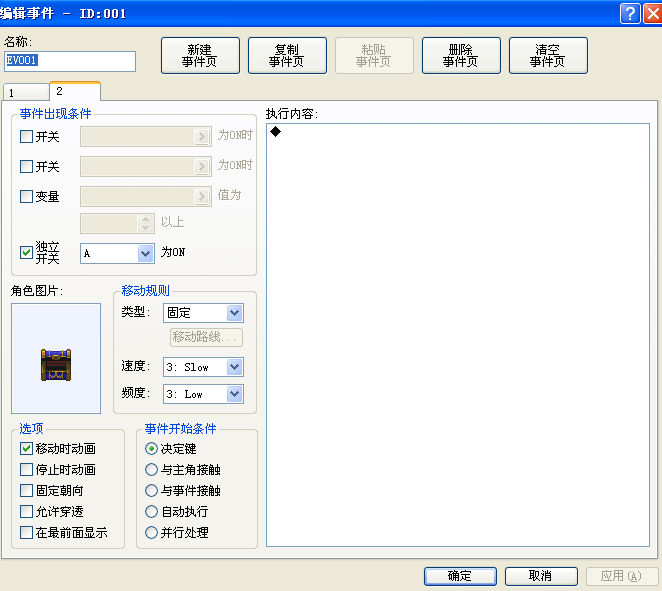Check the 固定朝向 option
This screenshot has height=591, width=662.
pos(26,491)
